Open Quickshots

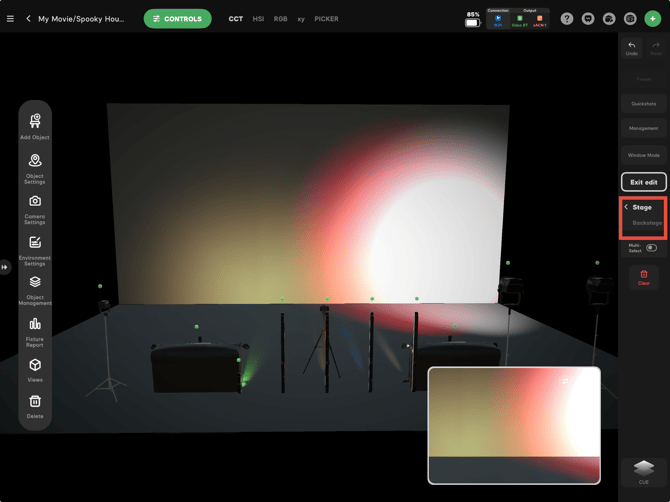tap(644, 104)
